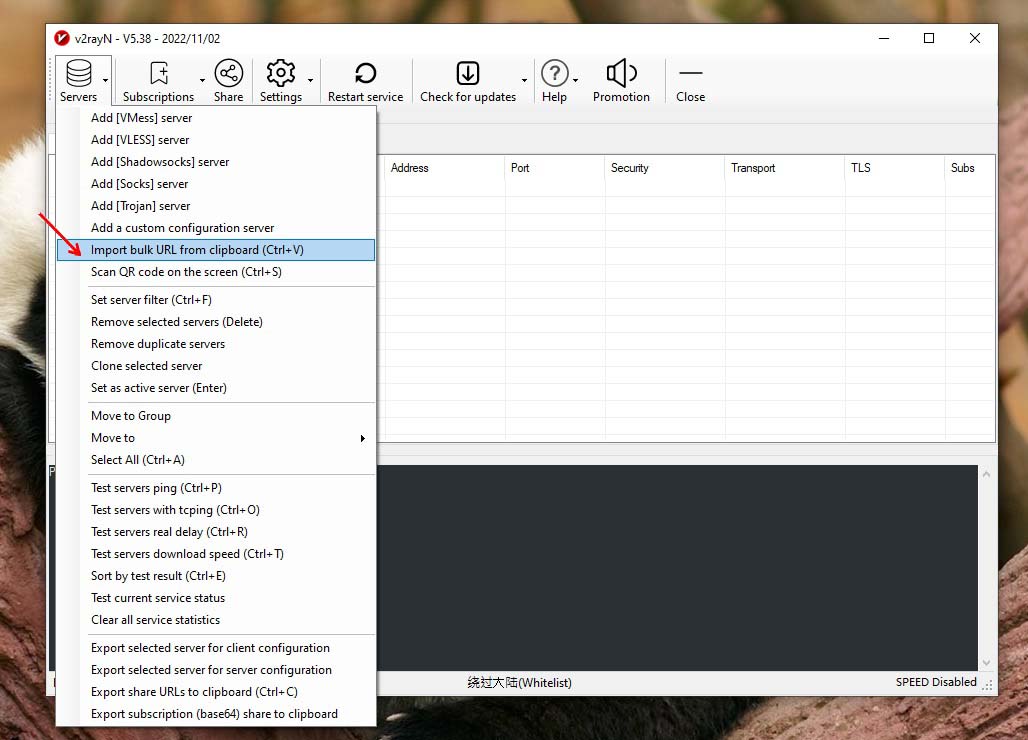The image size is (1028, 740).
Task: Expand the Check for updates dropdown arrow
Action: click(x=524, y=80)
